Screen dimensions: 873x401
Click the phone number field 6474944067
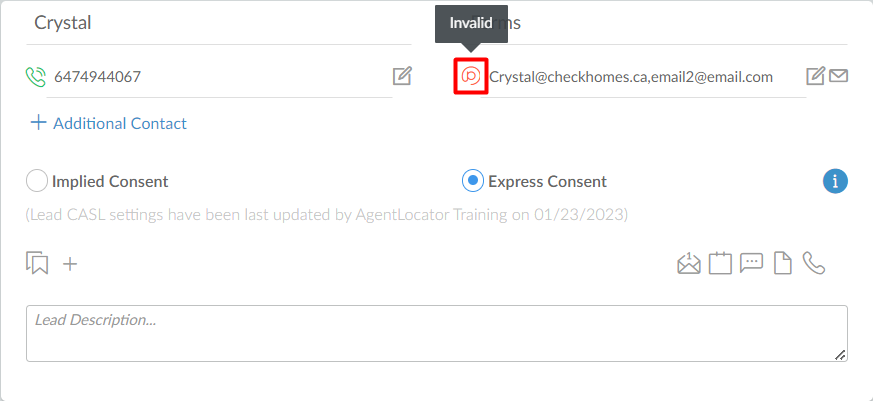click(x=219, y=77)
